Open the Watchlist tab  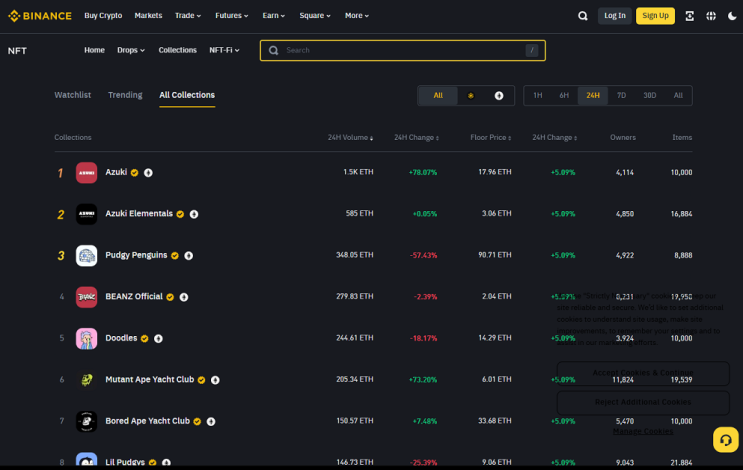coord(72,95)
